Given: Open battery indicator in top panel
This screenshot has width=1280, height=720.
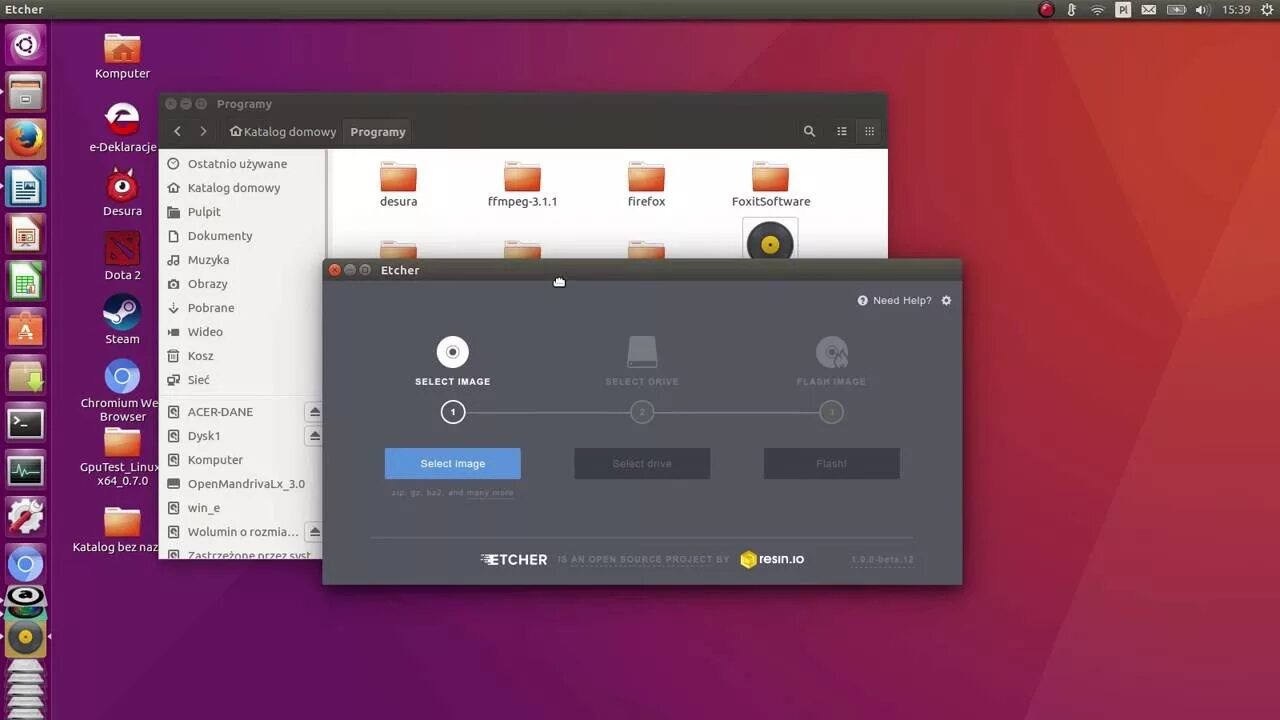Looking at the screenshot, I should tap(1176, 9).
